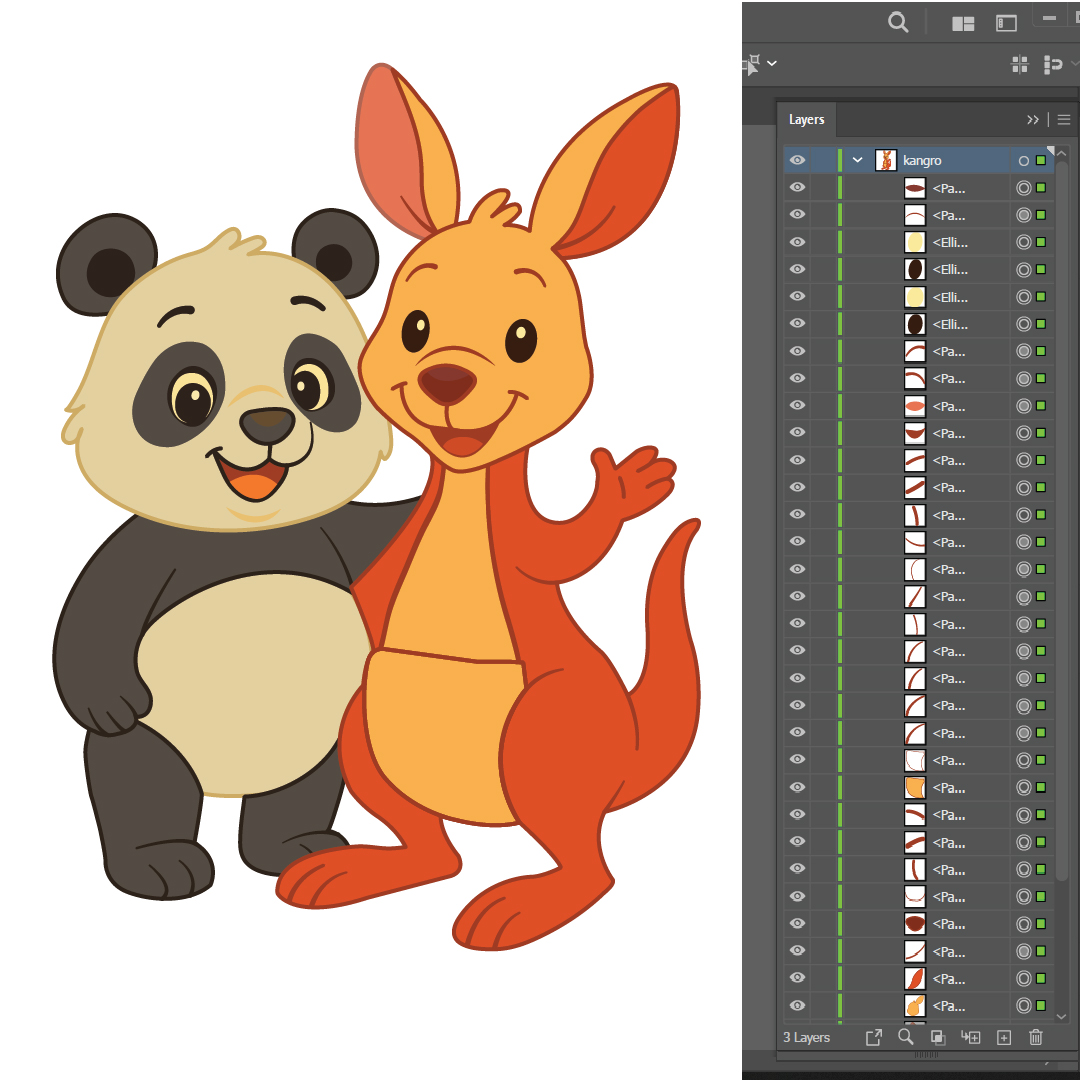The image size is (1080, 1080).
Task: Toggle lock on the kangro layer
Action: 824,160
